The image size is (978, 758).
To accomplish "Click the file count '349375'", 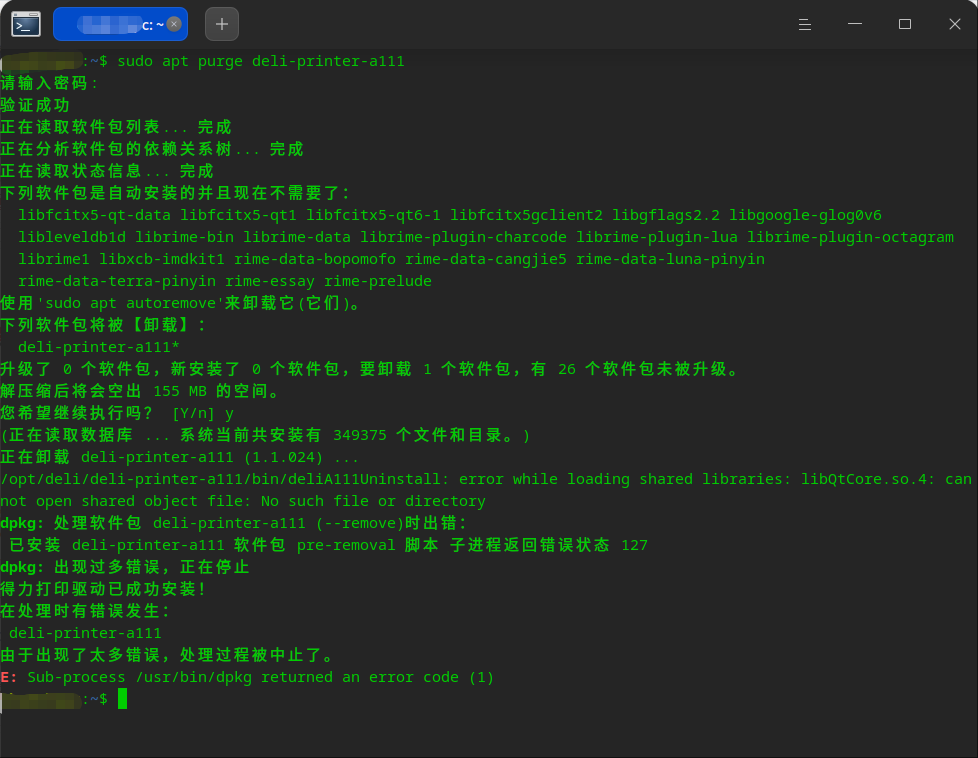I will (360, 435).
